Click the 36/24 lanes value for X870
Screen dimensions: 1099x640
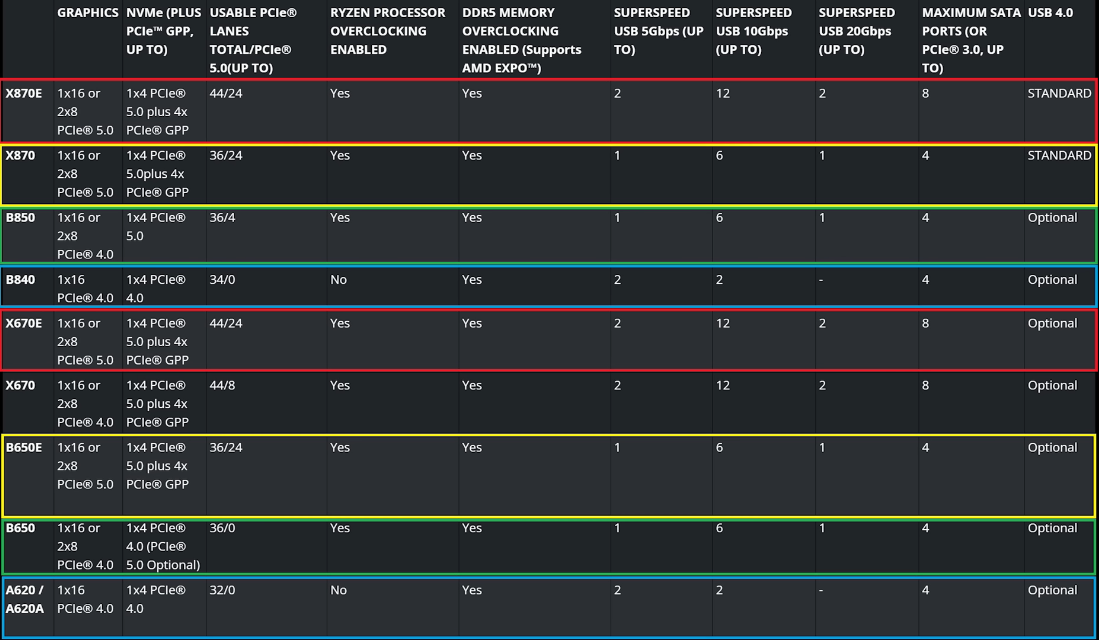point(226,156)
